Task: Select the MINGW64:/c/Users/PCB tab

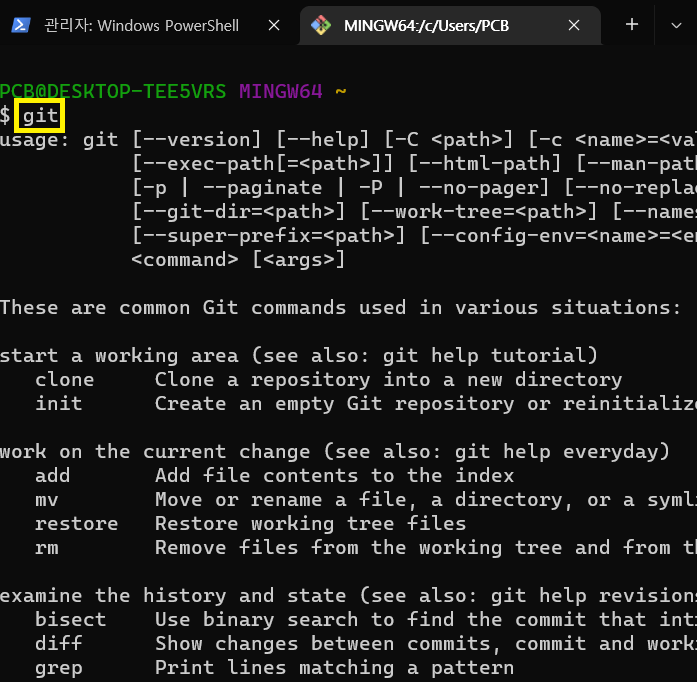Action: point(450,25)
